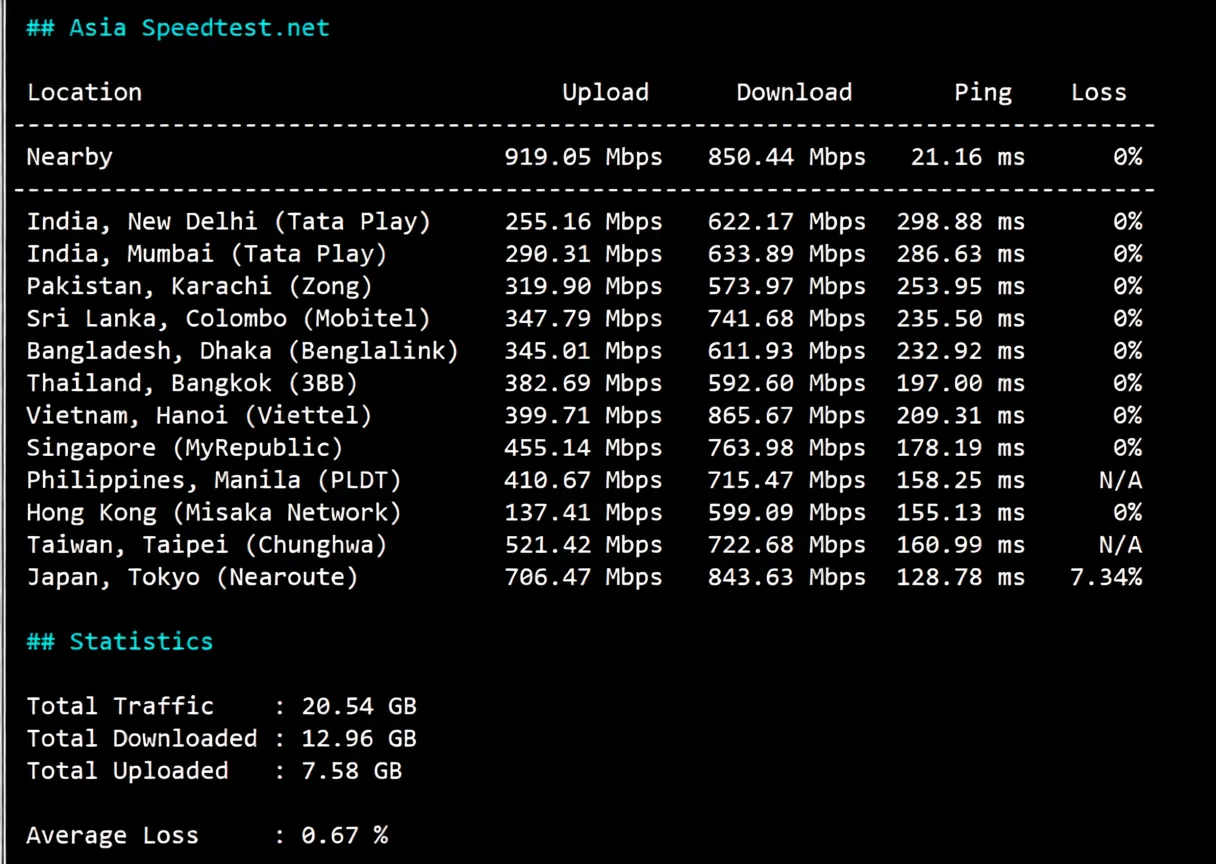Click the 'Upload' column header

[x=605, y=93]
